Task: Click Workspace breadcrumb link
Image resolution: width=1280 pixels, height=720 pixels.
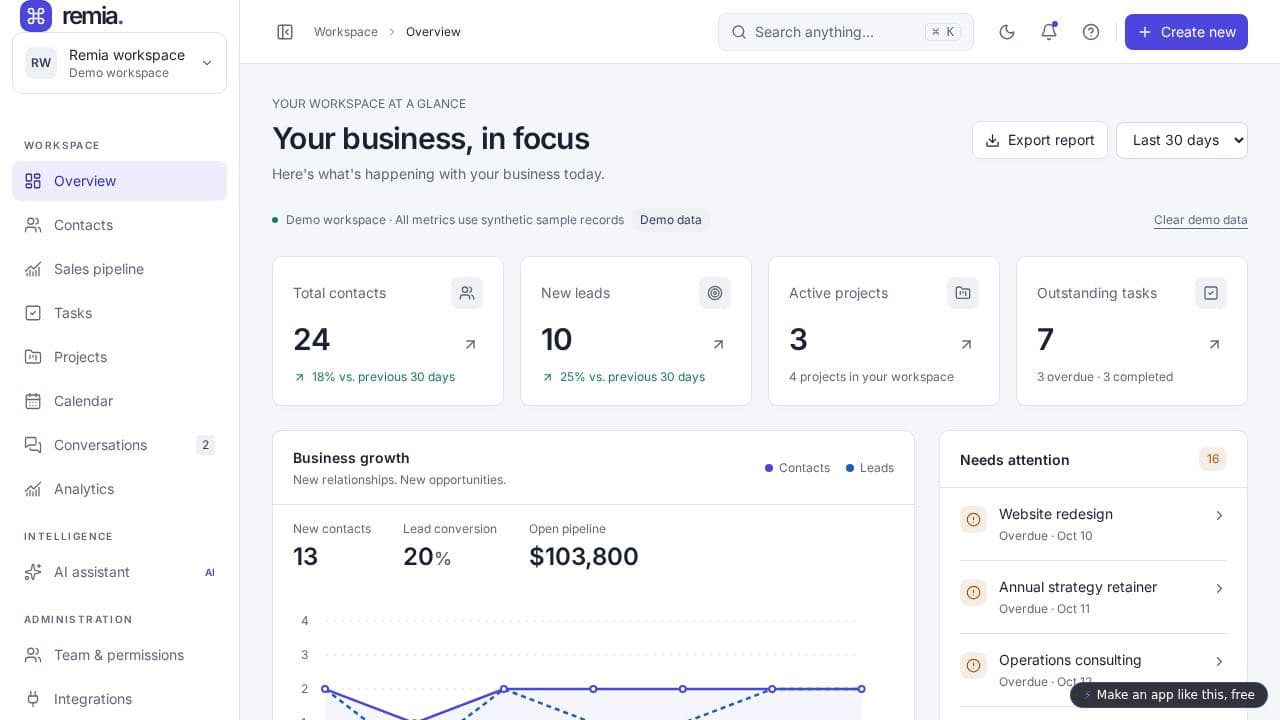Action: (346, 32)
